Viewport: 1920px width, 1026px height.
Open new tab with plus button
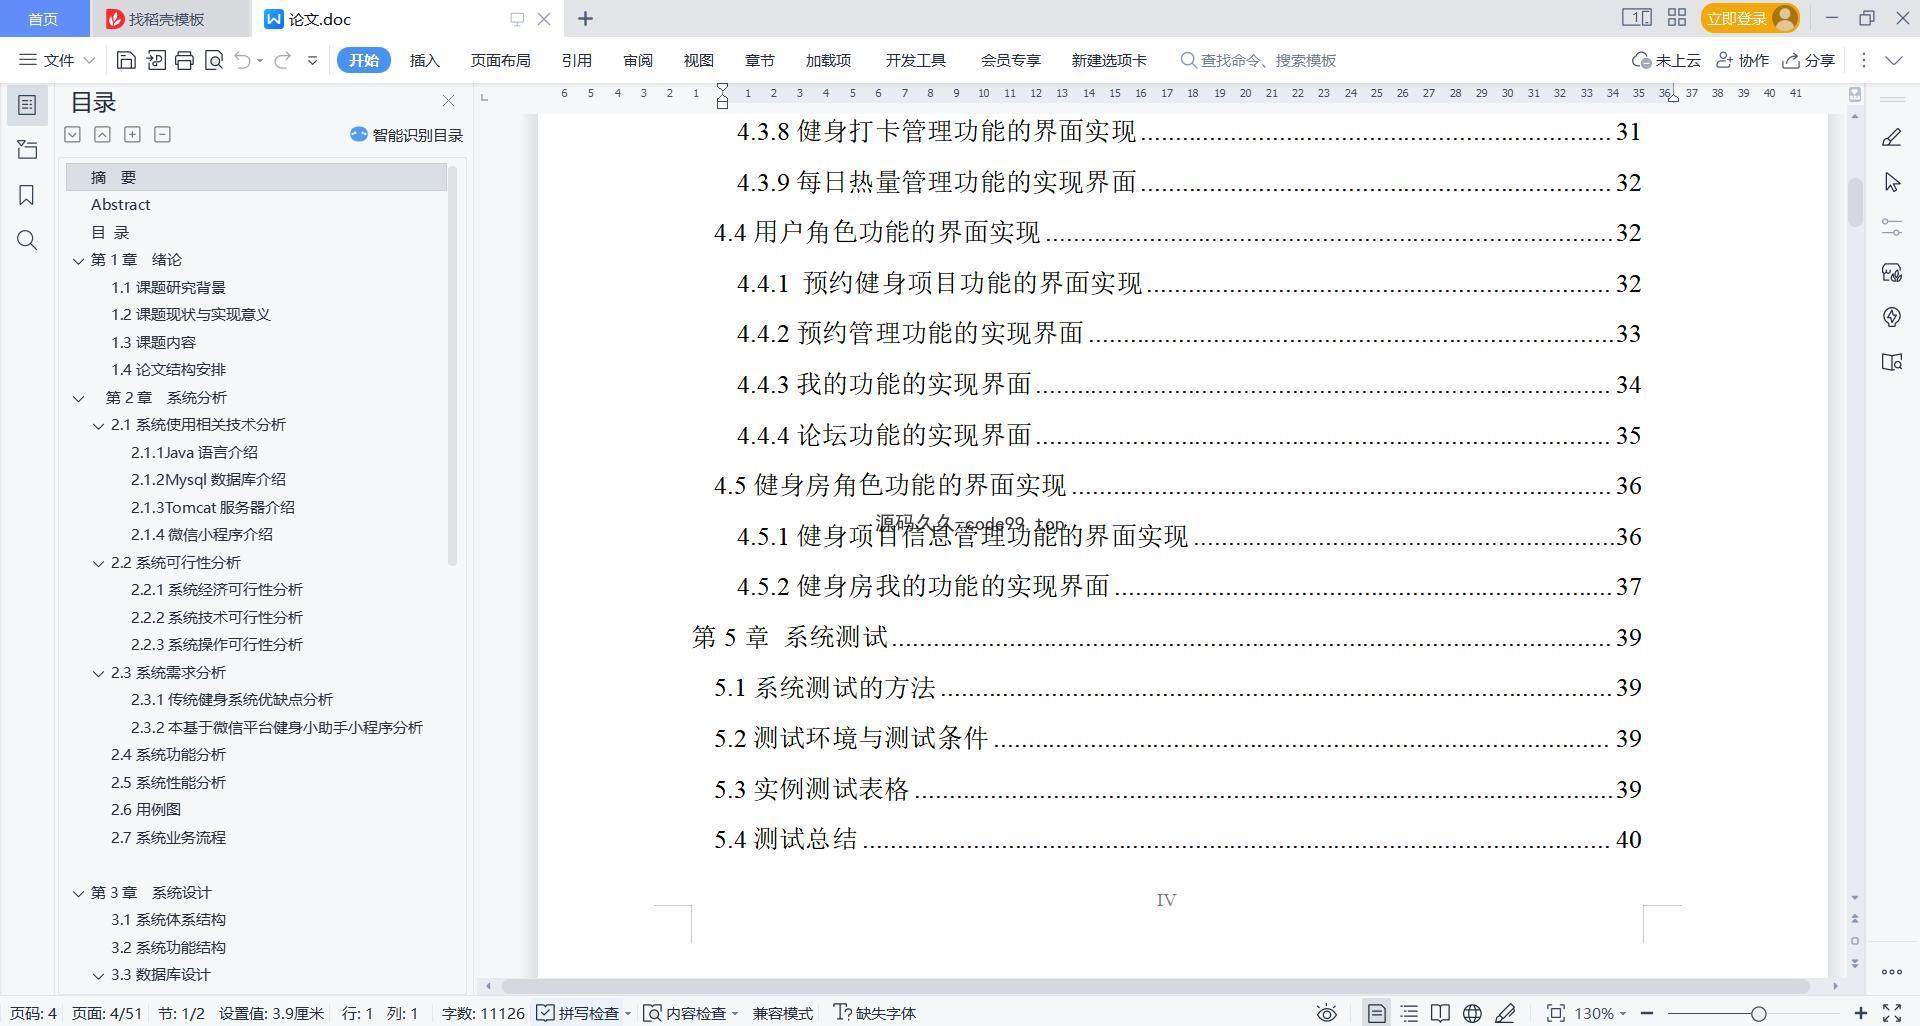(585, 18)
